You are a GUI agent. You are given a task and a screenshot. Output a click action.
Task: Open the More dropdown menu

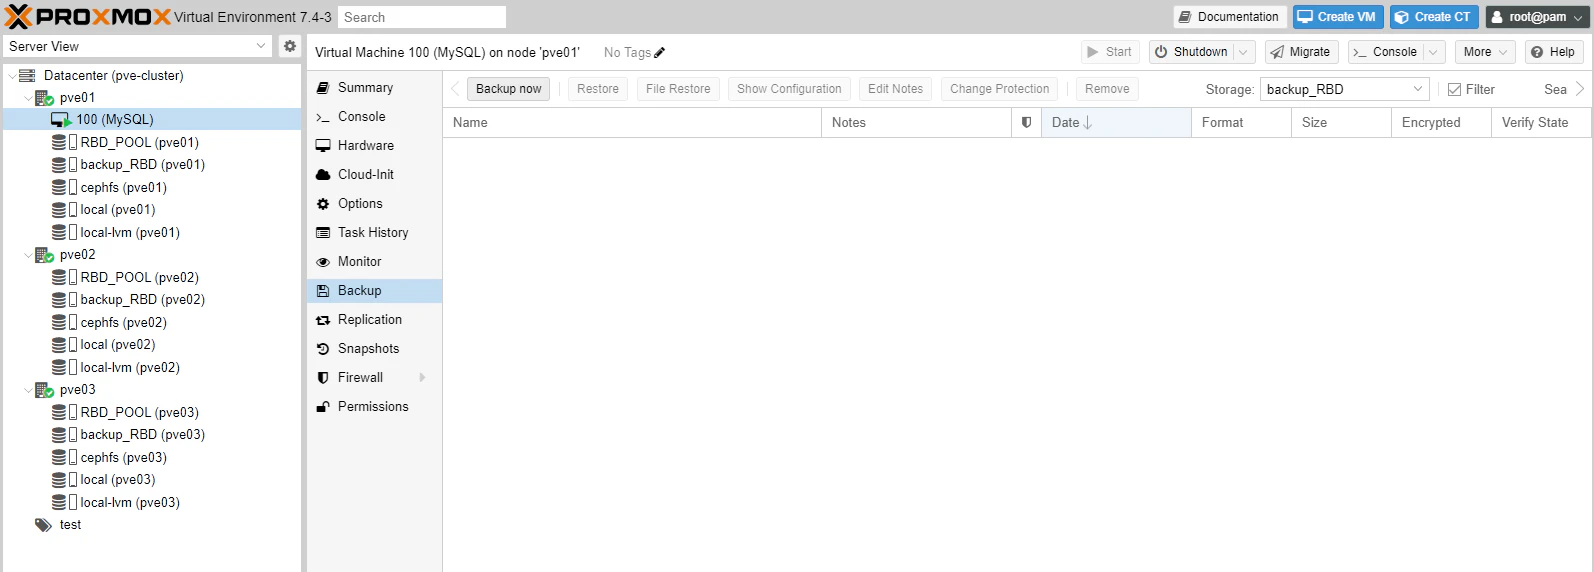coord(1485,52)
